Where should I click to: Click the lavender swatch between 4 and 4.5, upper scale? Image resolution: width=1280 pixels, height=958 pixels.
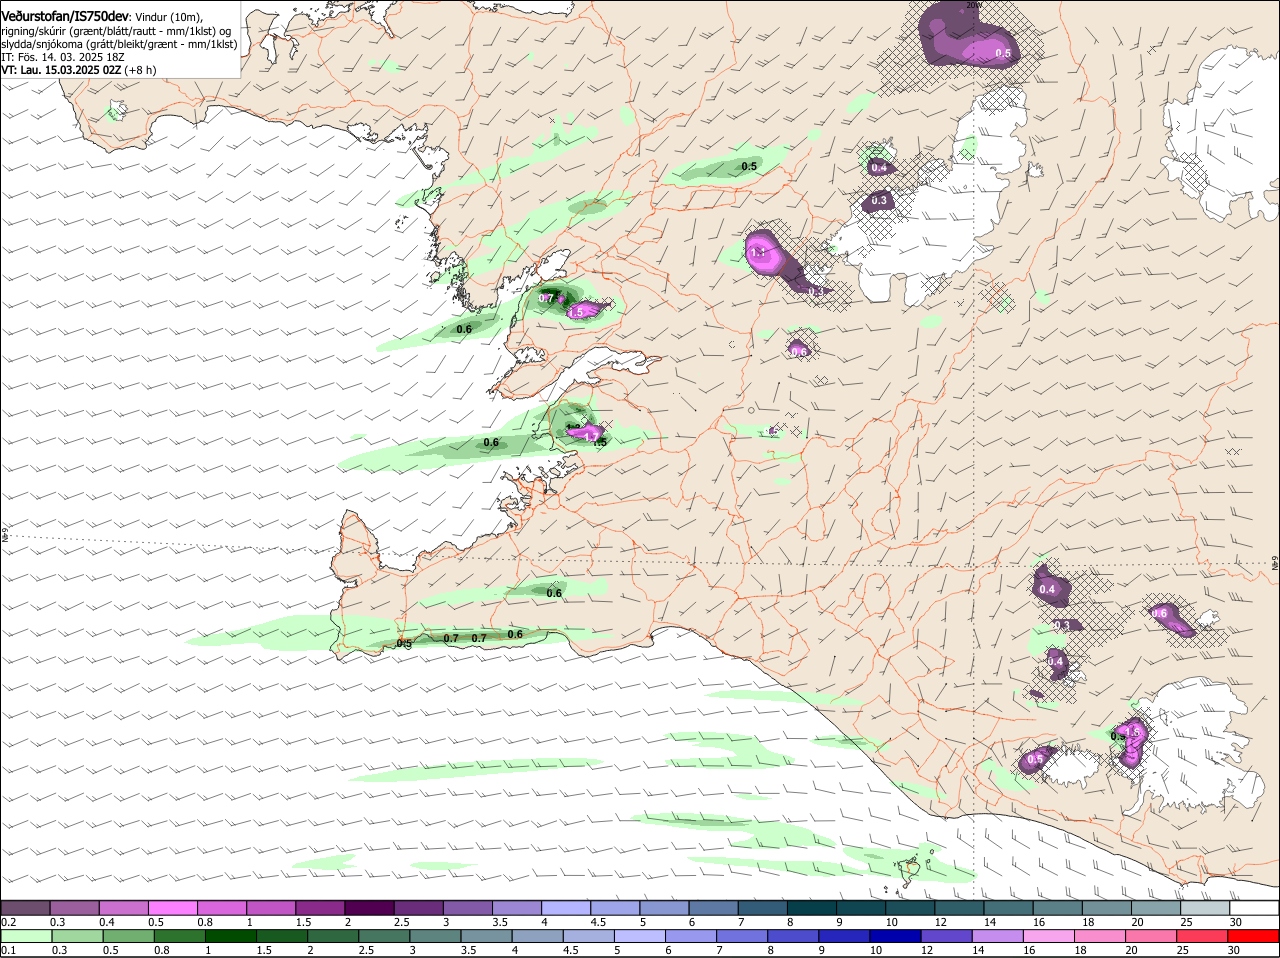566,907
